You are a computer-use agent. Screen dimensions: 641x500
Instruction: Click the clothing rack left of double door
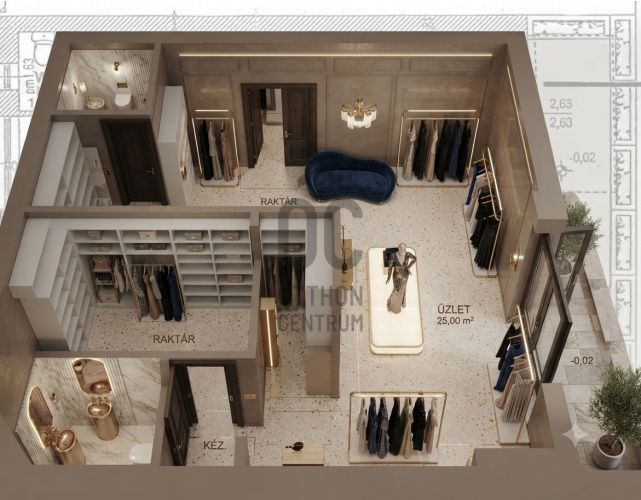[216, 148]
